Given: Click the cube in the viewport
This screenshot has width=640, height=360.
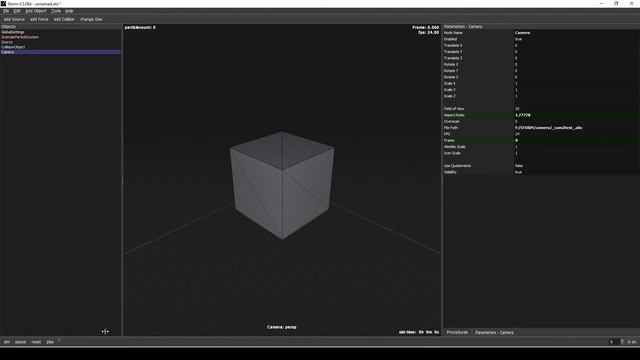Looking at the screenshot, I should click(x=282, y=184).
